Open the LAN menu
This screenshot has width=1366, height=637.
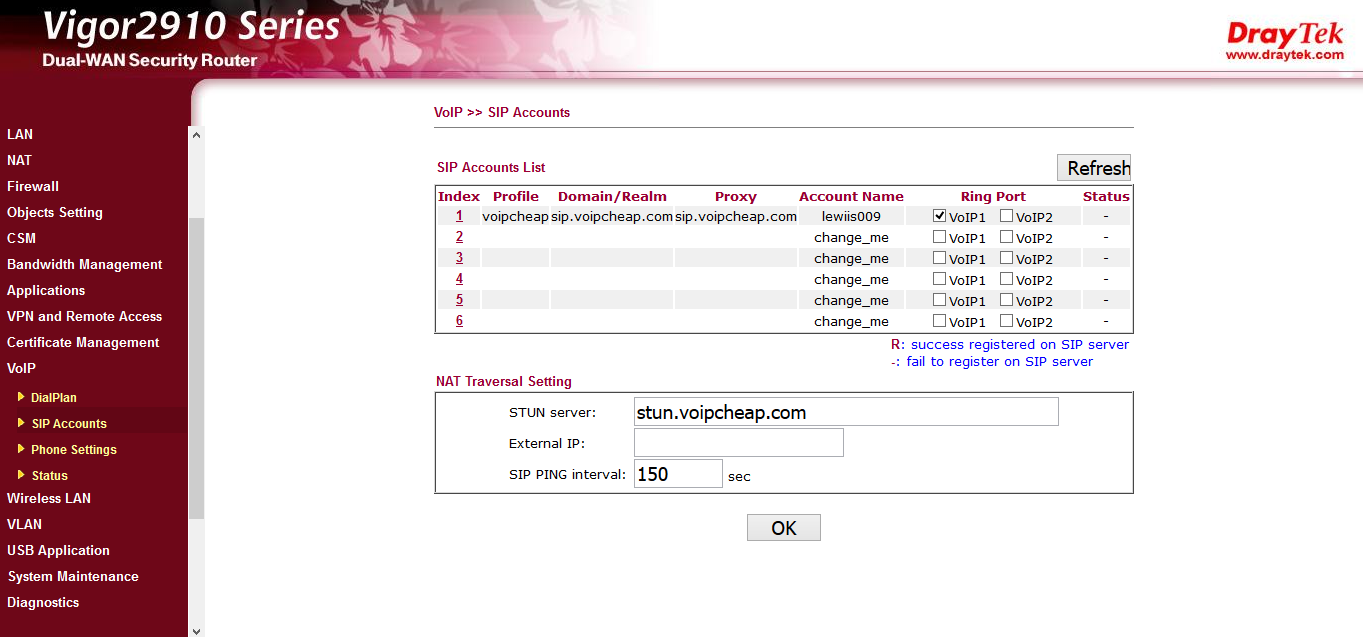pyautogui.click(x=20, y=134)
